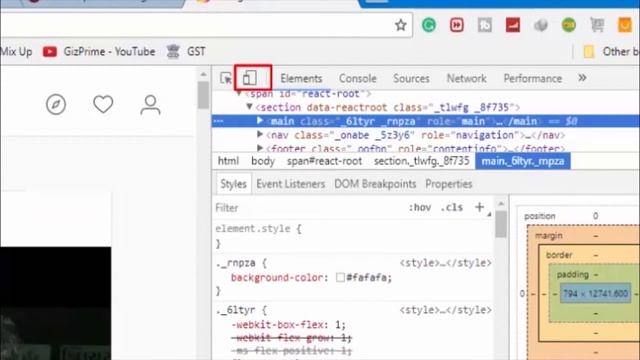Viewport: 640px width, 360px height.
Task: Collapse the span react-root node
Action: click(x=239, y=94)
